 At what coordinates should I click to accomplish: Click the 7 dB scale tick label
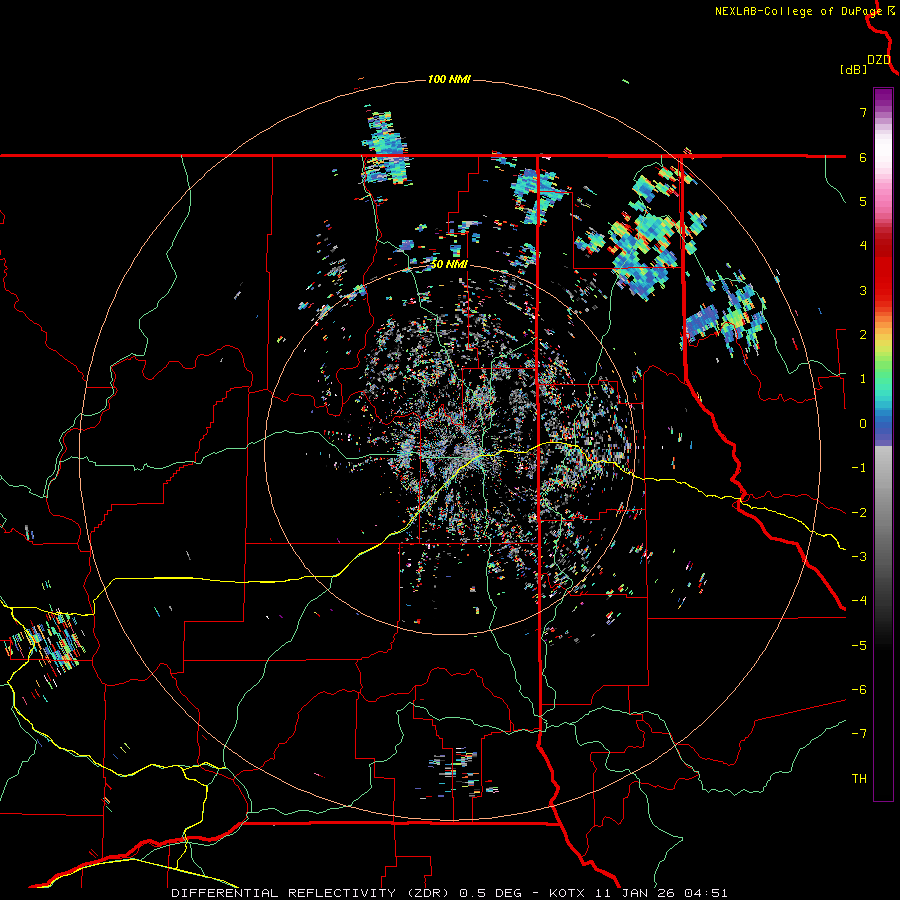863,112
